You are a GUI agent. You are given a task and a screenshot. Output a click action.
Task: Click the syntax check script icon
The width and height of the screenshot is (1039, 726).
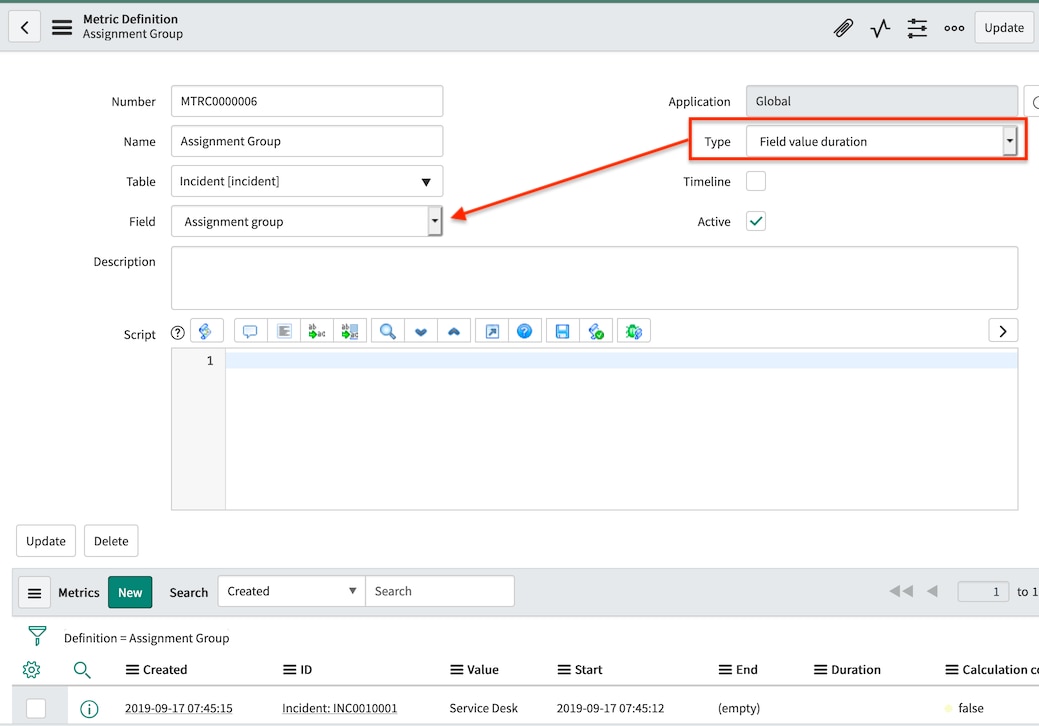tap(596, 331)
